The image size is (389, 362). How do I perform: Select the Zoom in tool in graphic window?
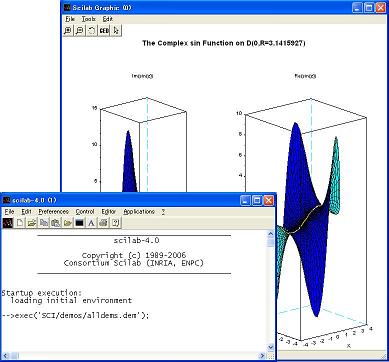click(x=68, y=30)
